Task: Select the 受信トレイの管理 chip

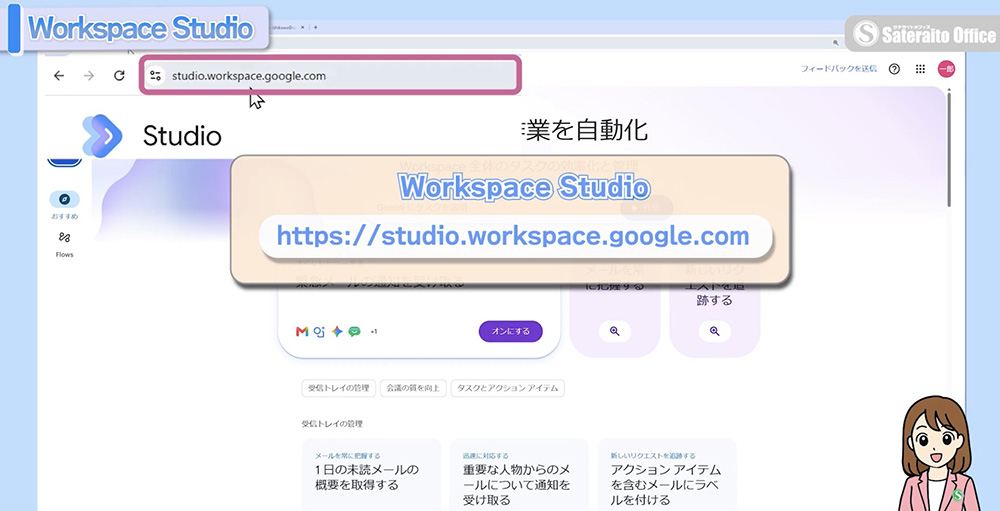Action: (339, 388)
